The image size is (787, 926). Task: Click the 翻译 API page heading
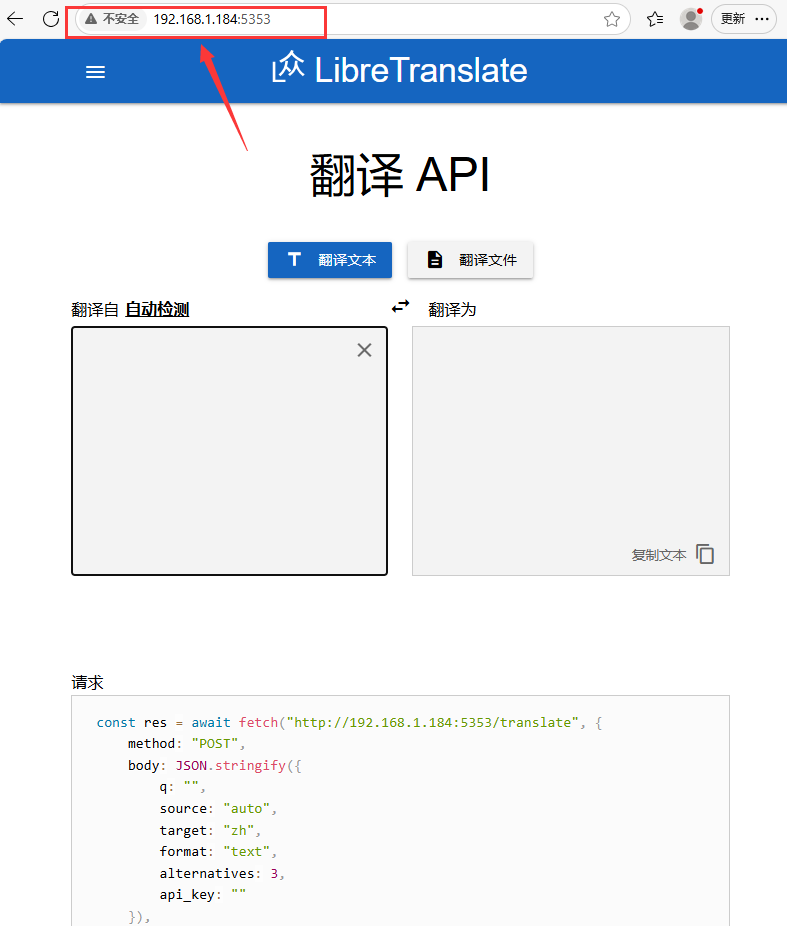tap(400, 175)
